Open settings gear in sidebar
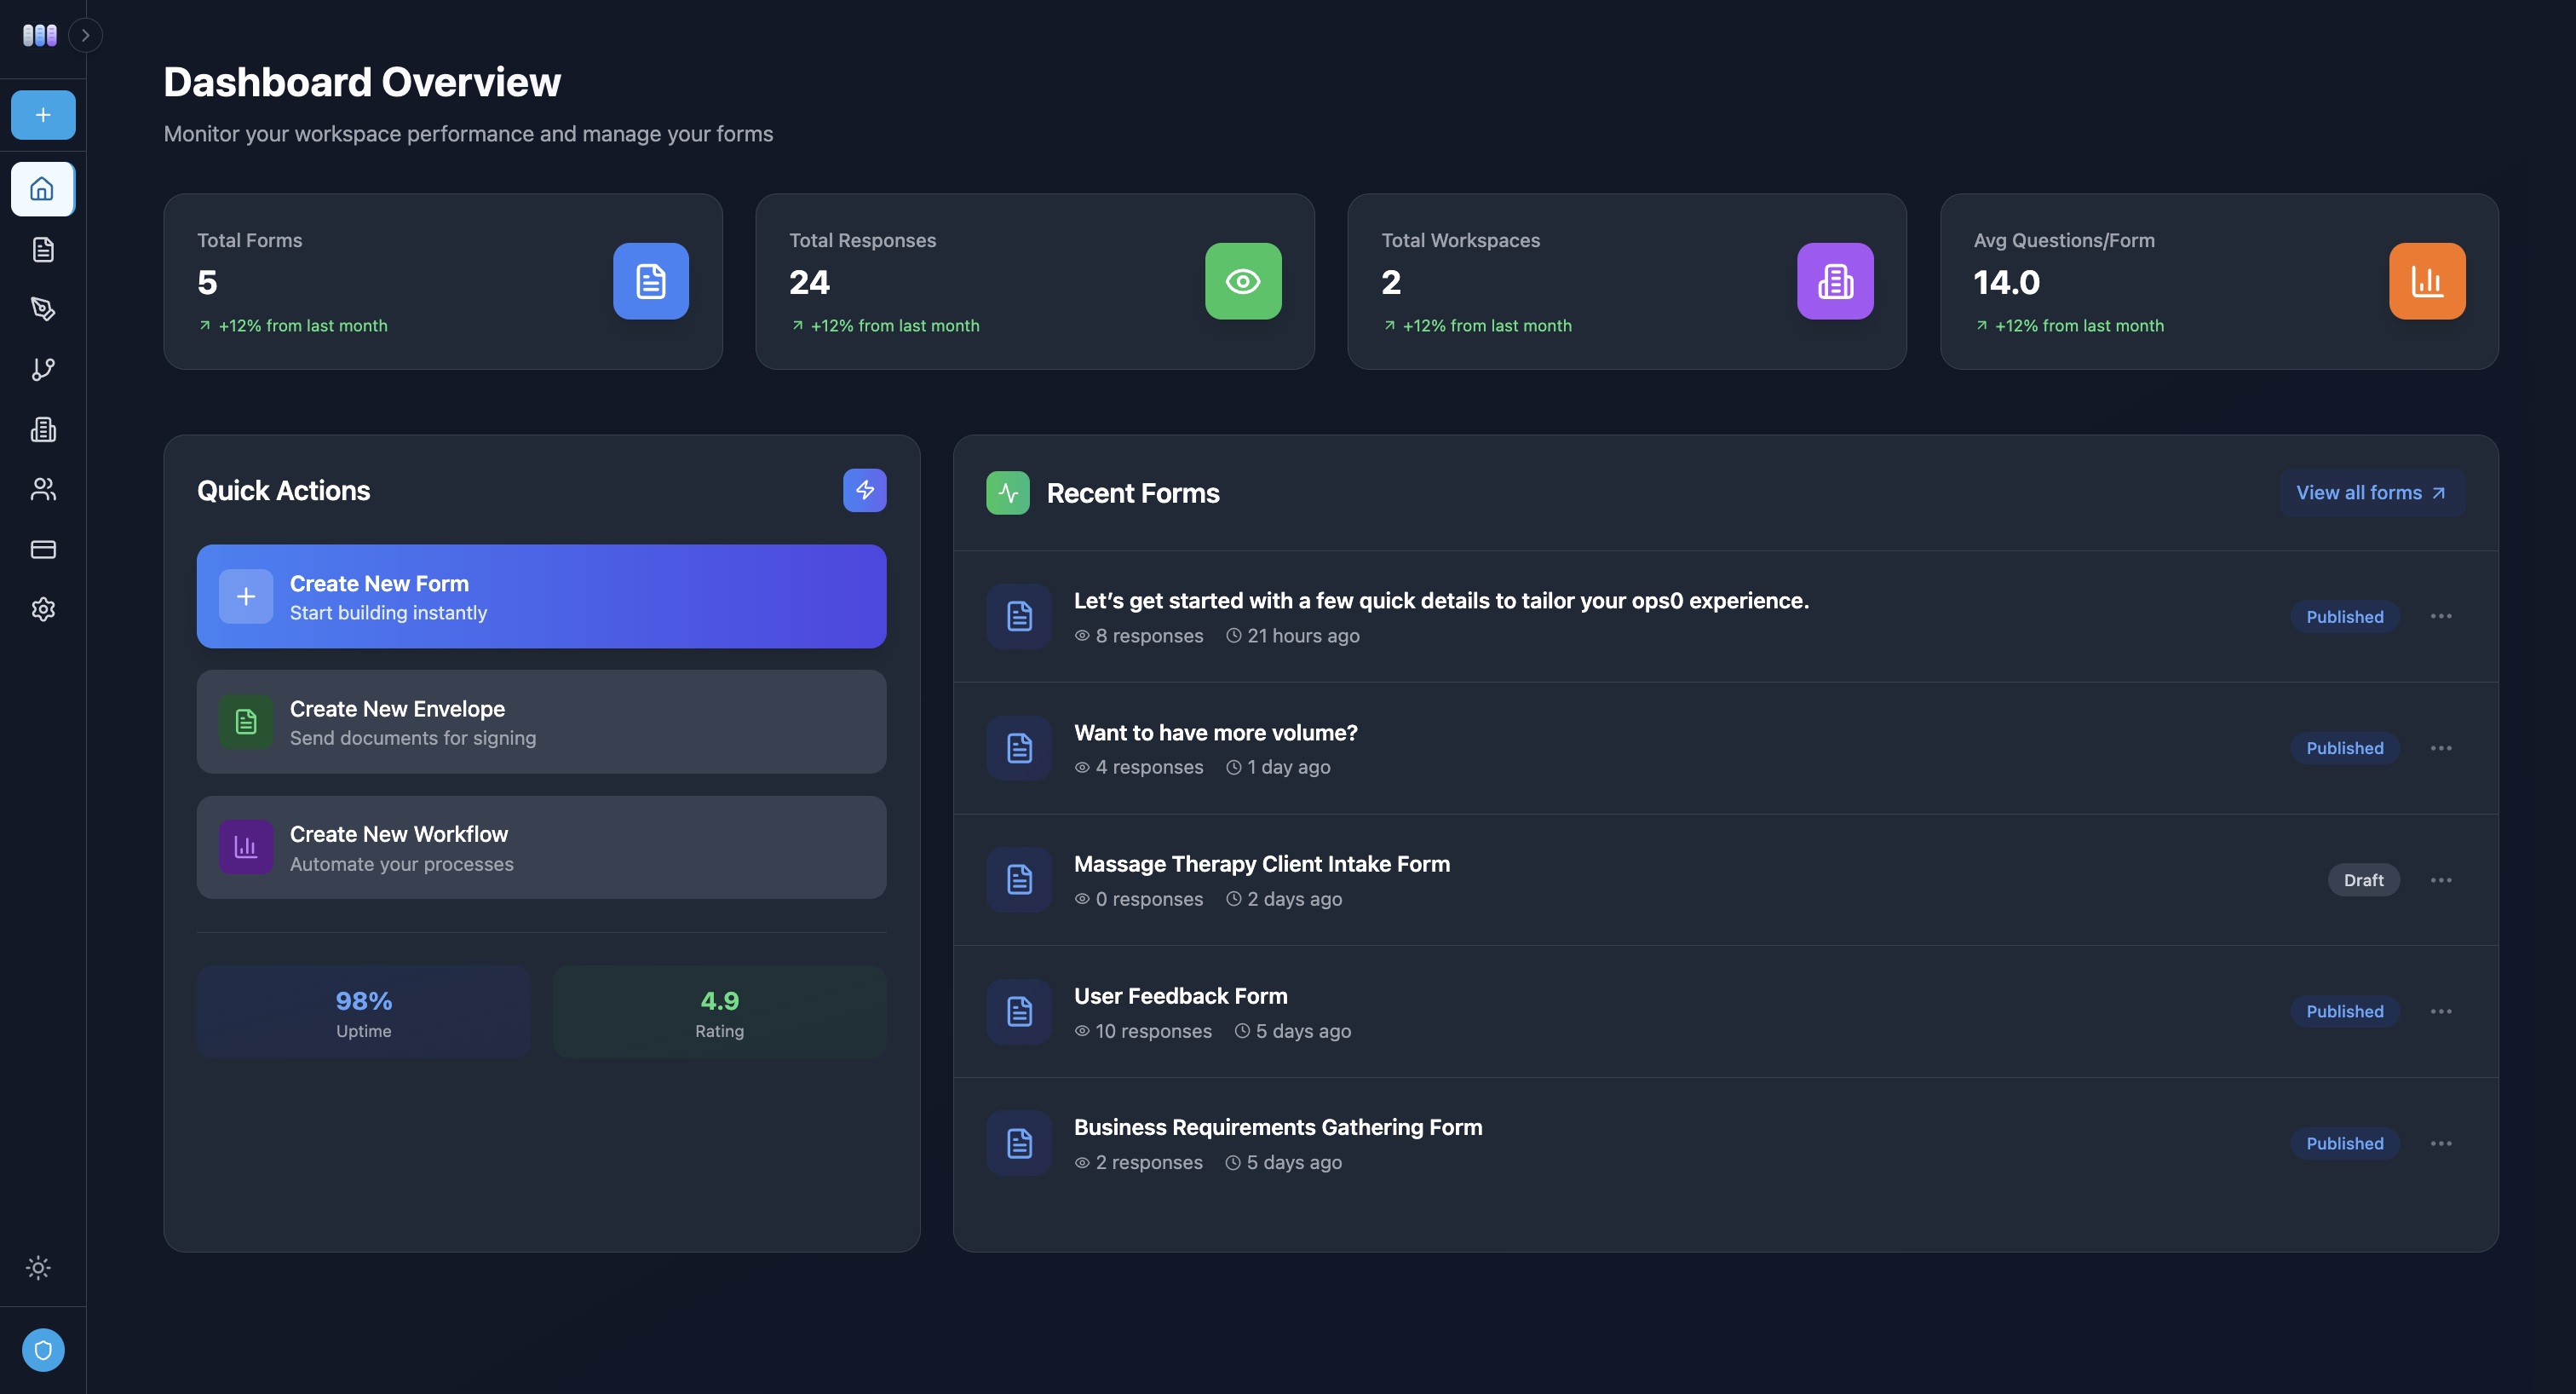The image size is (2576, 1394). tap(43, 609)
